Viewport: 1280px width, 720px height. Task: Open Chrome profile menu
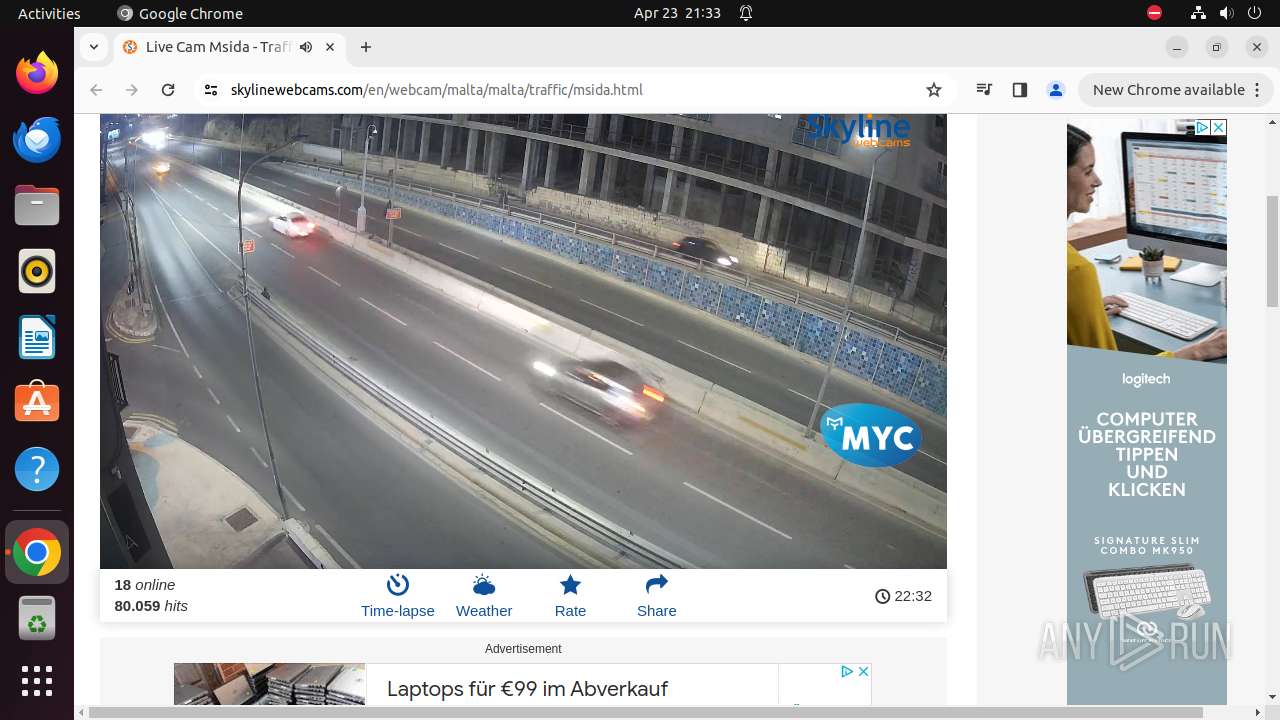[x=1056, y=90]
